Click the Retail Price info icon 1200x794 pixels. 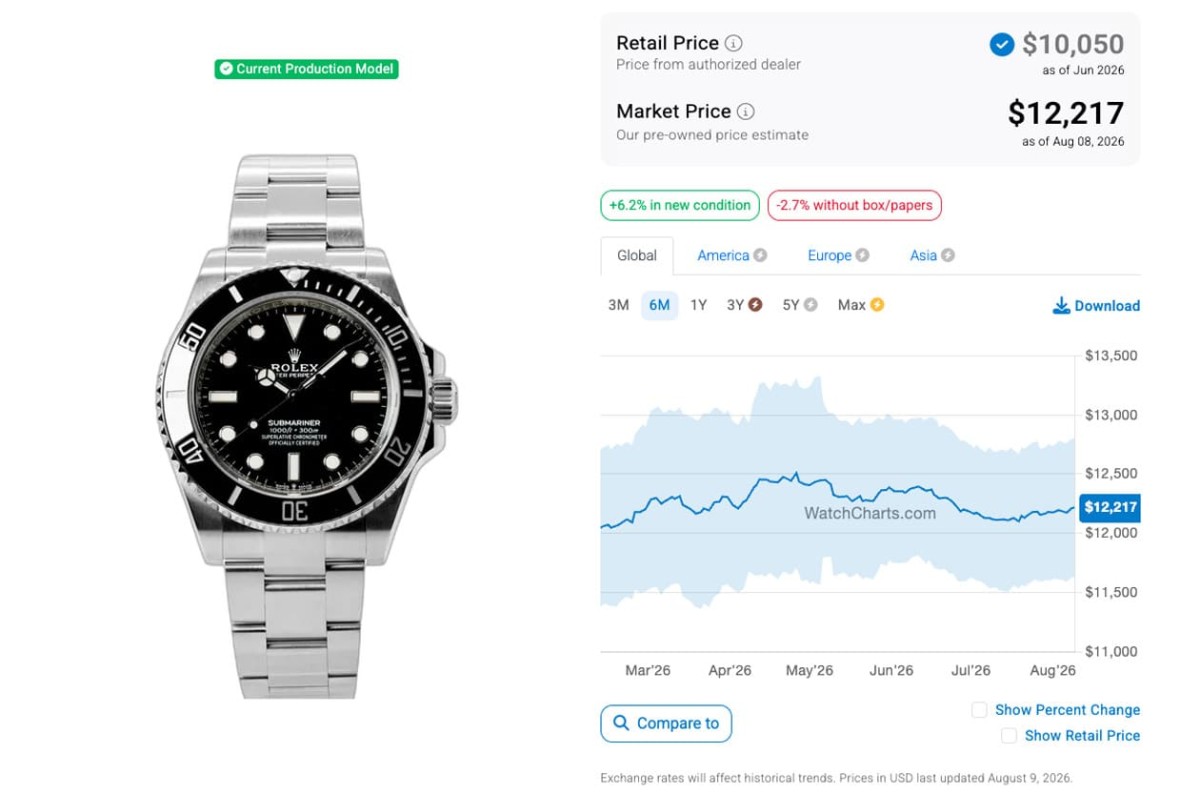pyautogui.click(x=734, y=43)
